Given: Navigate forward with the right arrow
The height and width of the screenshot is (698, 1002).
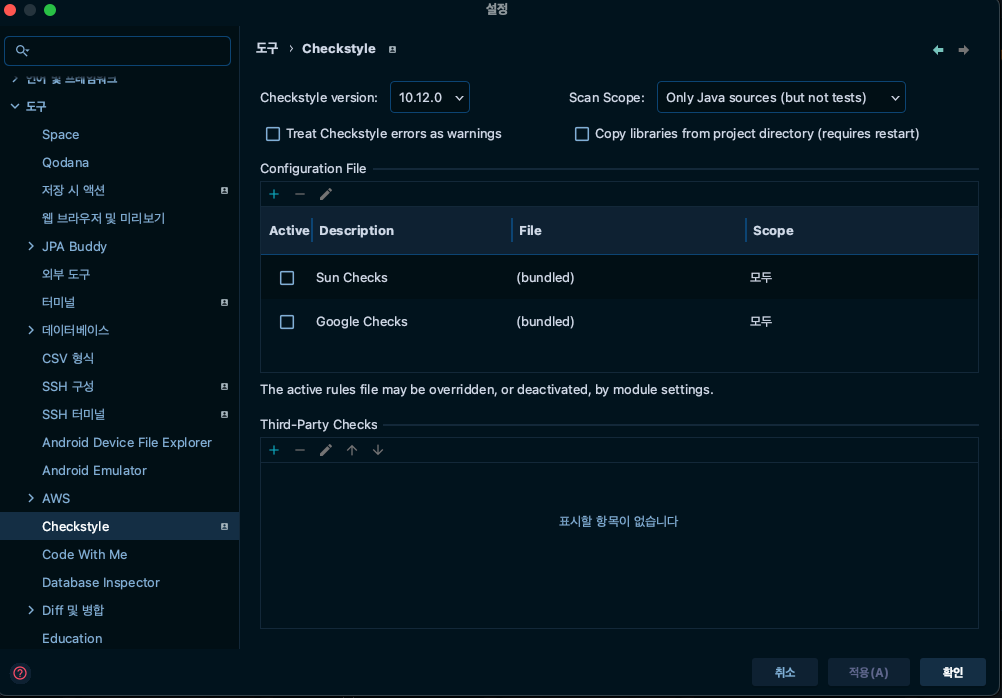Looking at the screenshot, I should 964,50.
